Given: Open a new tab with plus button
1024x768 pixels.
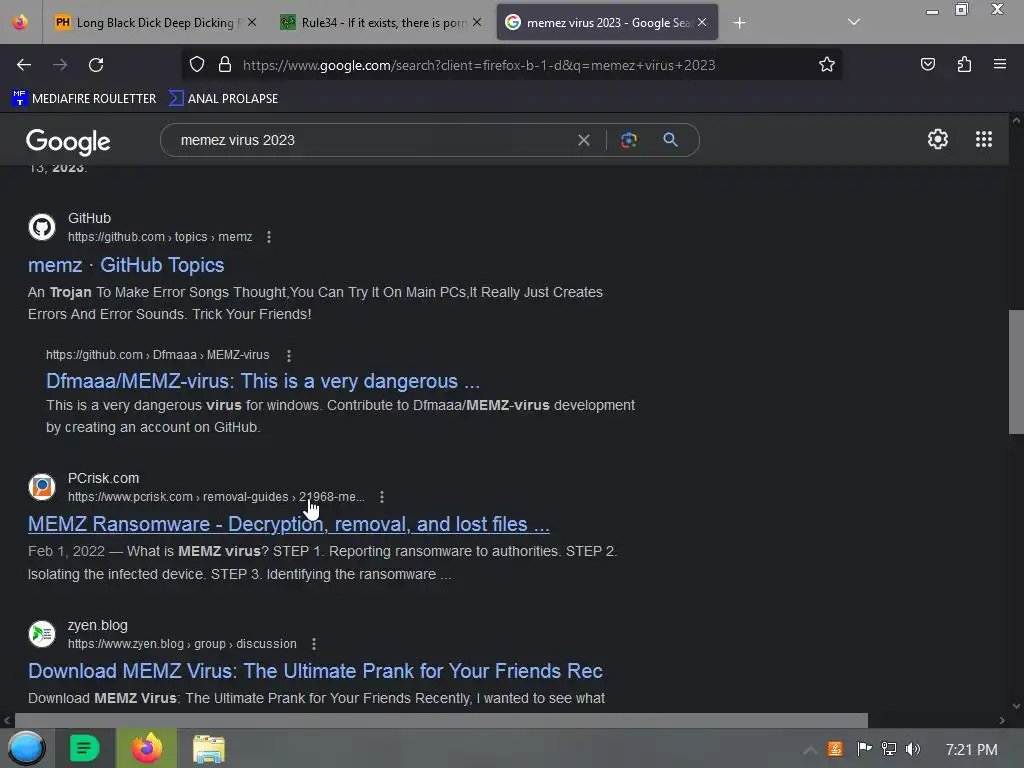Looking at the screenshot, I should point(739,23).
